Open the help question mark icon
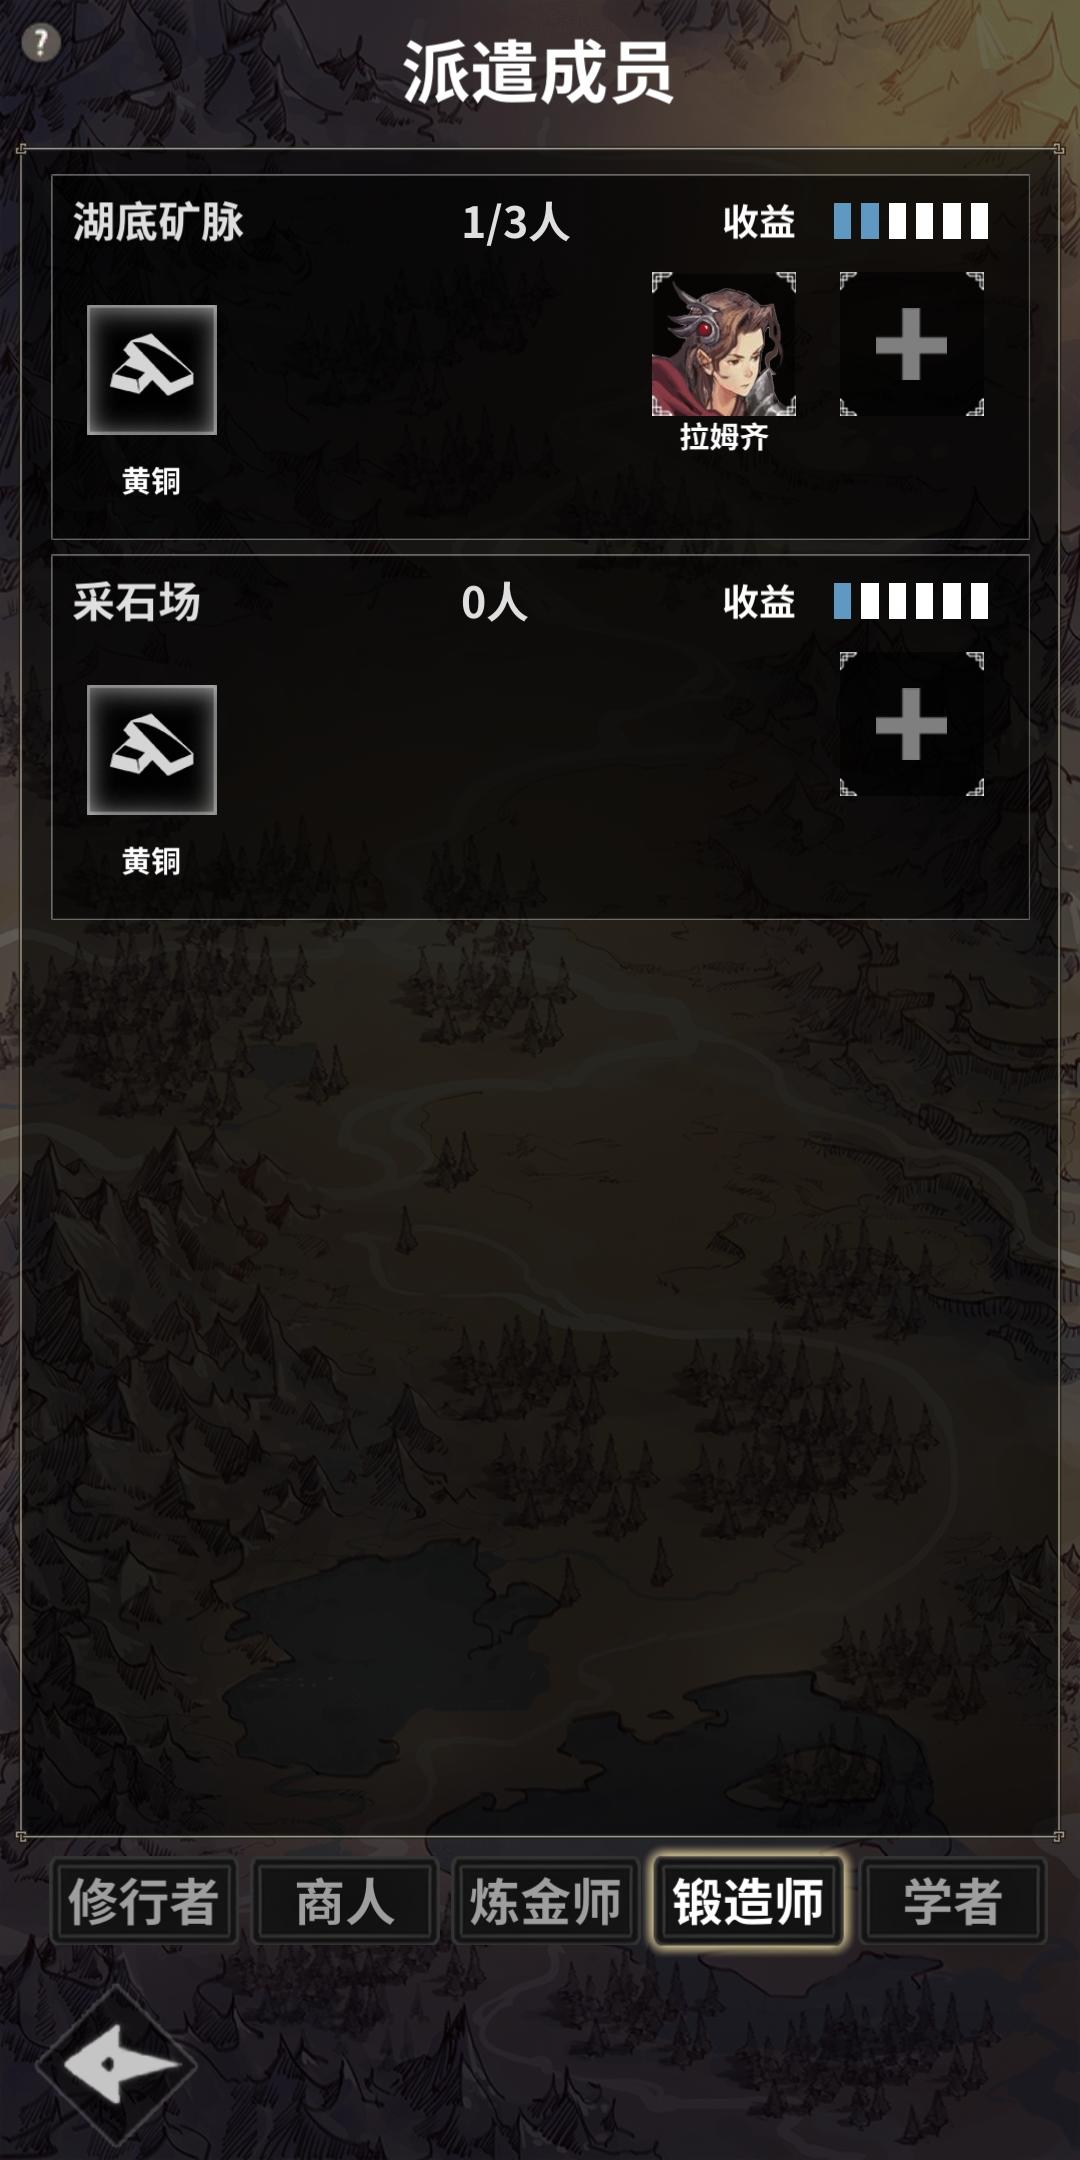1080x2160 pixels. click(x=41, y=43)
